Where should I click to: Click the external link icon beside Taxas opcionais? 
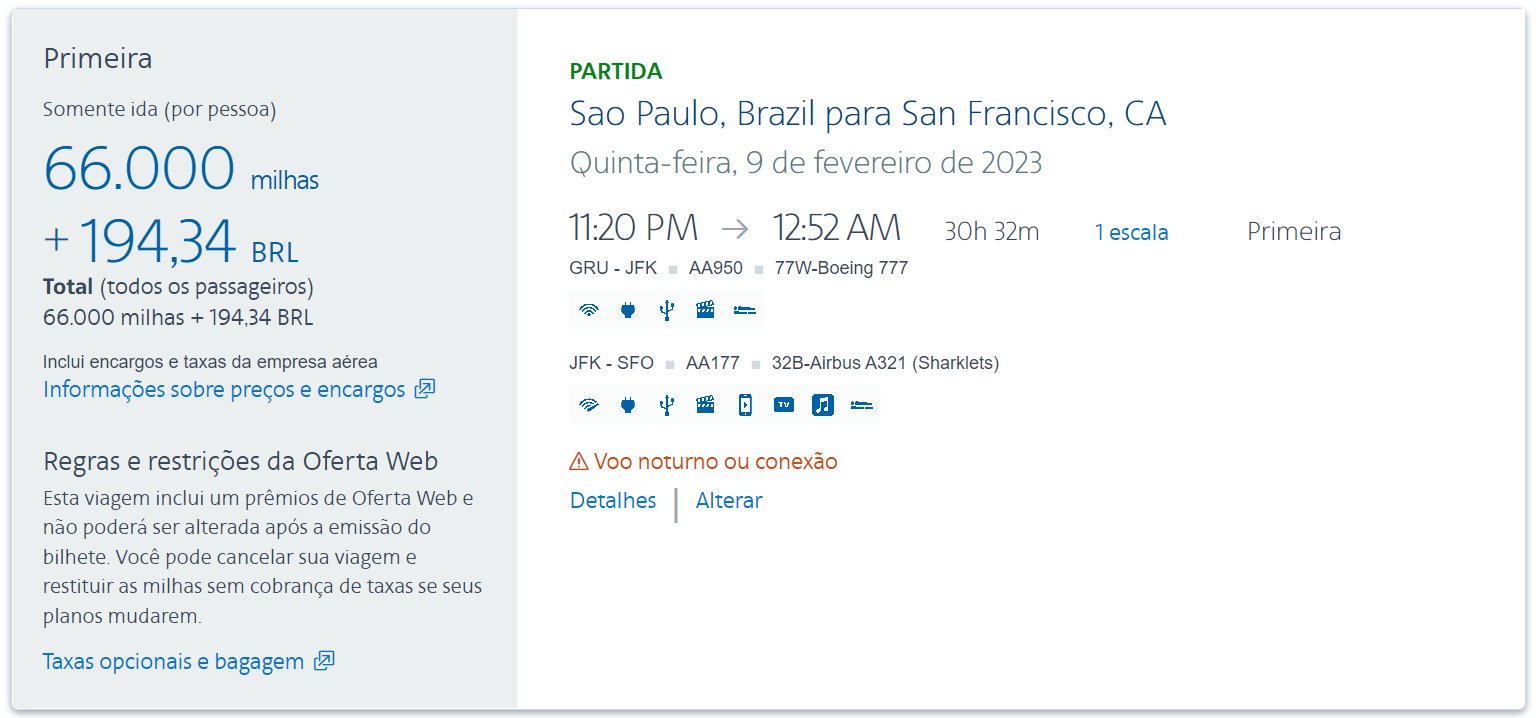324,661
